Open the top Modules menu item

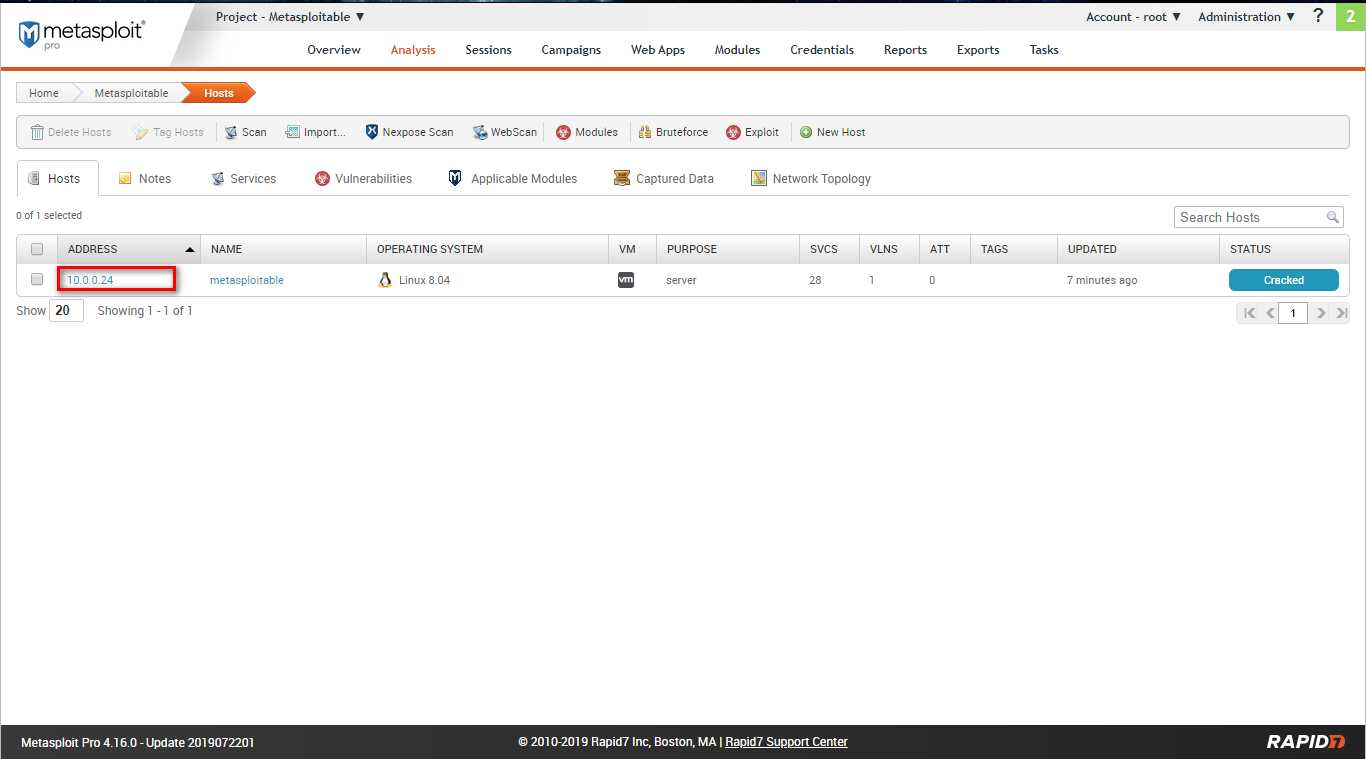click(737, 50)
